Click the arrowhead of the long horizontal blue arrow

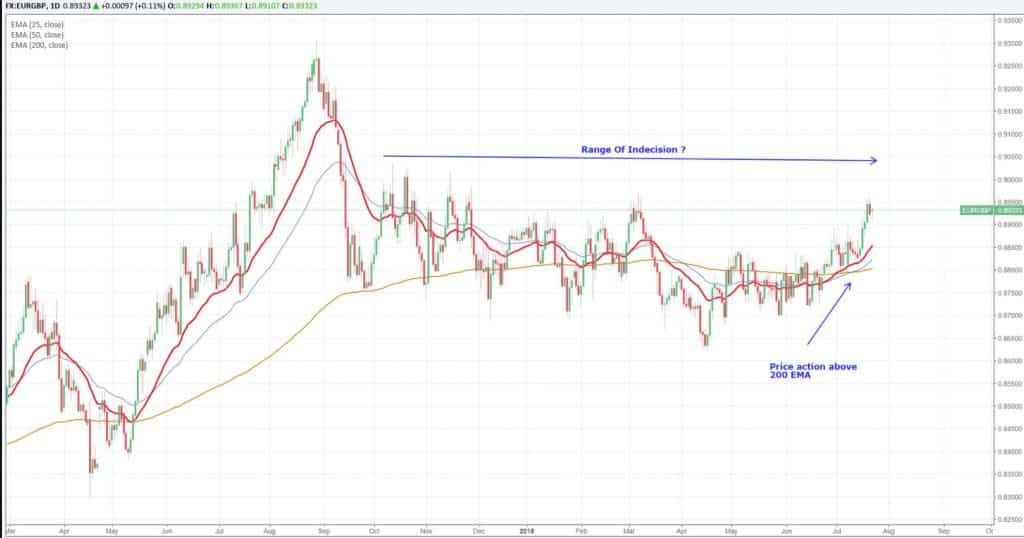tap(875, 160)
